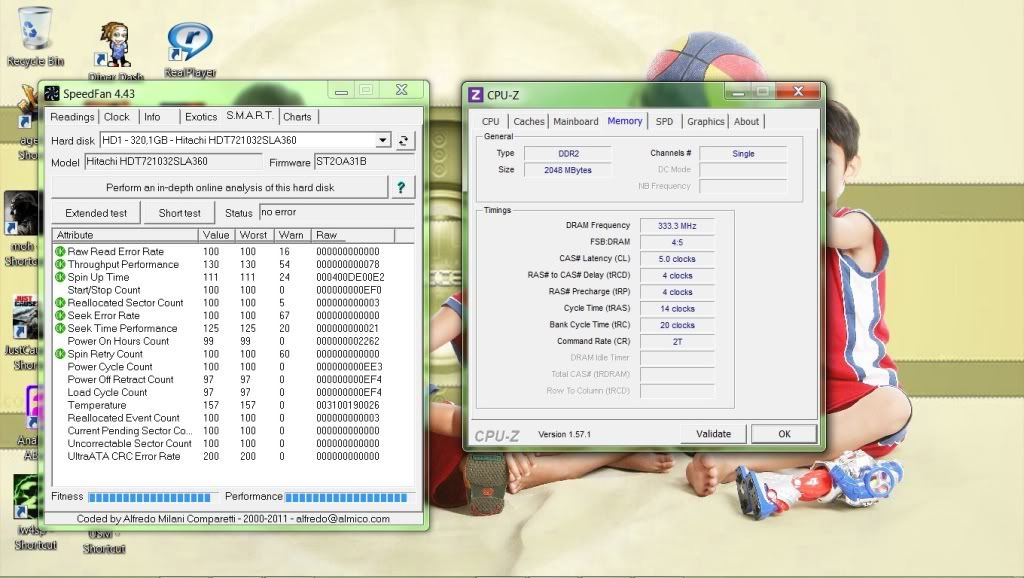Sort by the Value column header
This screenshot has width=1024, height=578.
point(216,235)
